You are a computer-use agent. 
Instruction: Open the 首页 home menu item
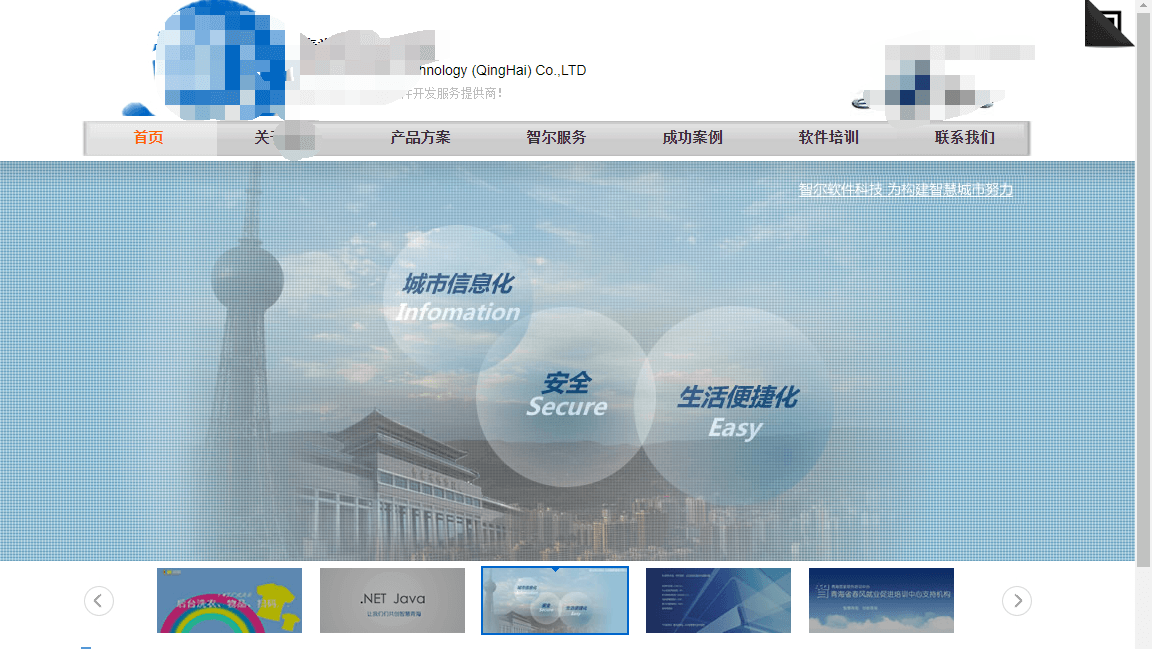point(148,138)
